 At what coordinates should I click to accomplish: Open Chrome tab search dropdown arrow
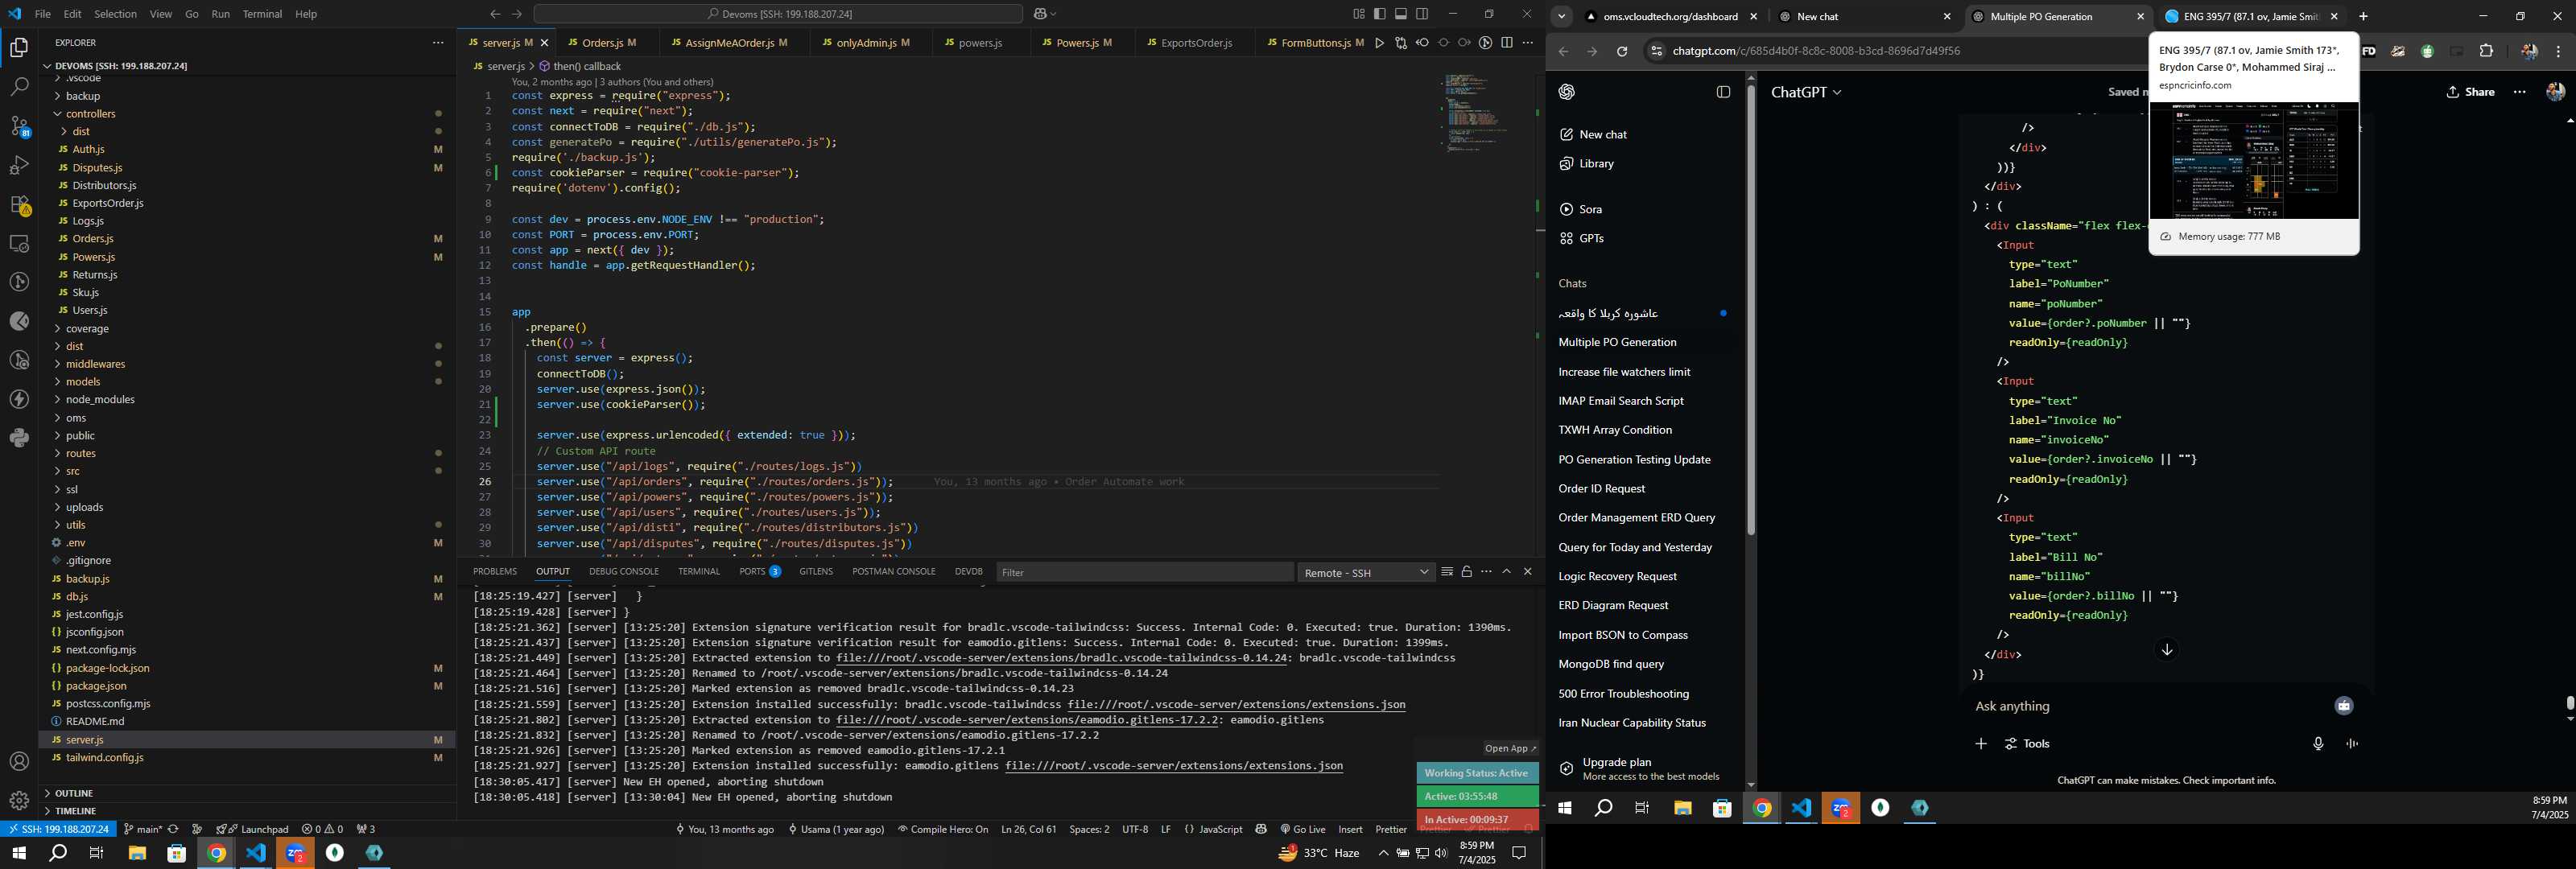coord(1562,16)
